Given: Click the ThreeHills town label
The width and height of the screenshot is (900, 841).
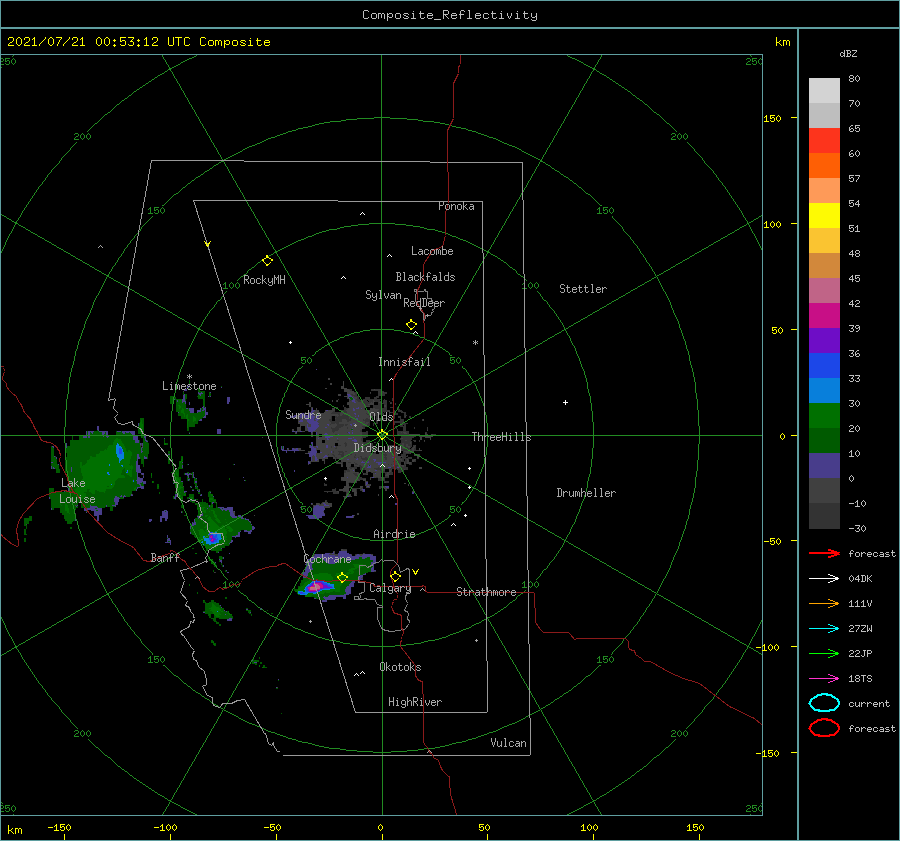Looking at the screenshot, I should click(501, 437).
